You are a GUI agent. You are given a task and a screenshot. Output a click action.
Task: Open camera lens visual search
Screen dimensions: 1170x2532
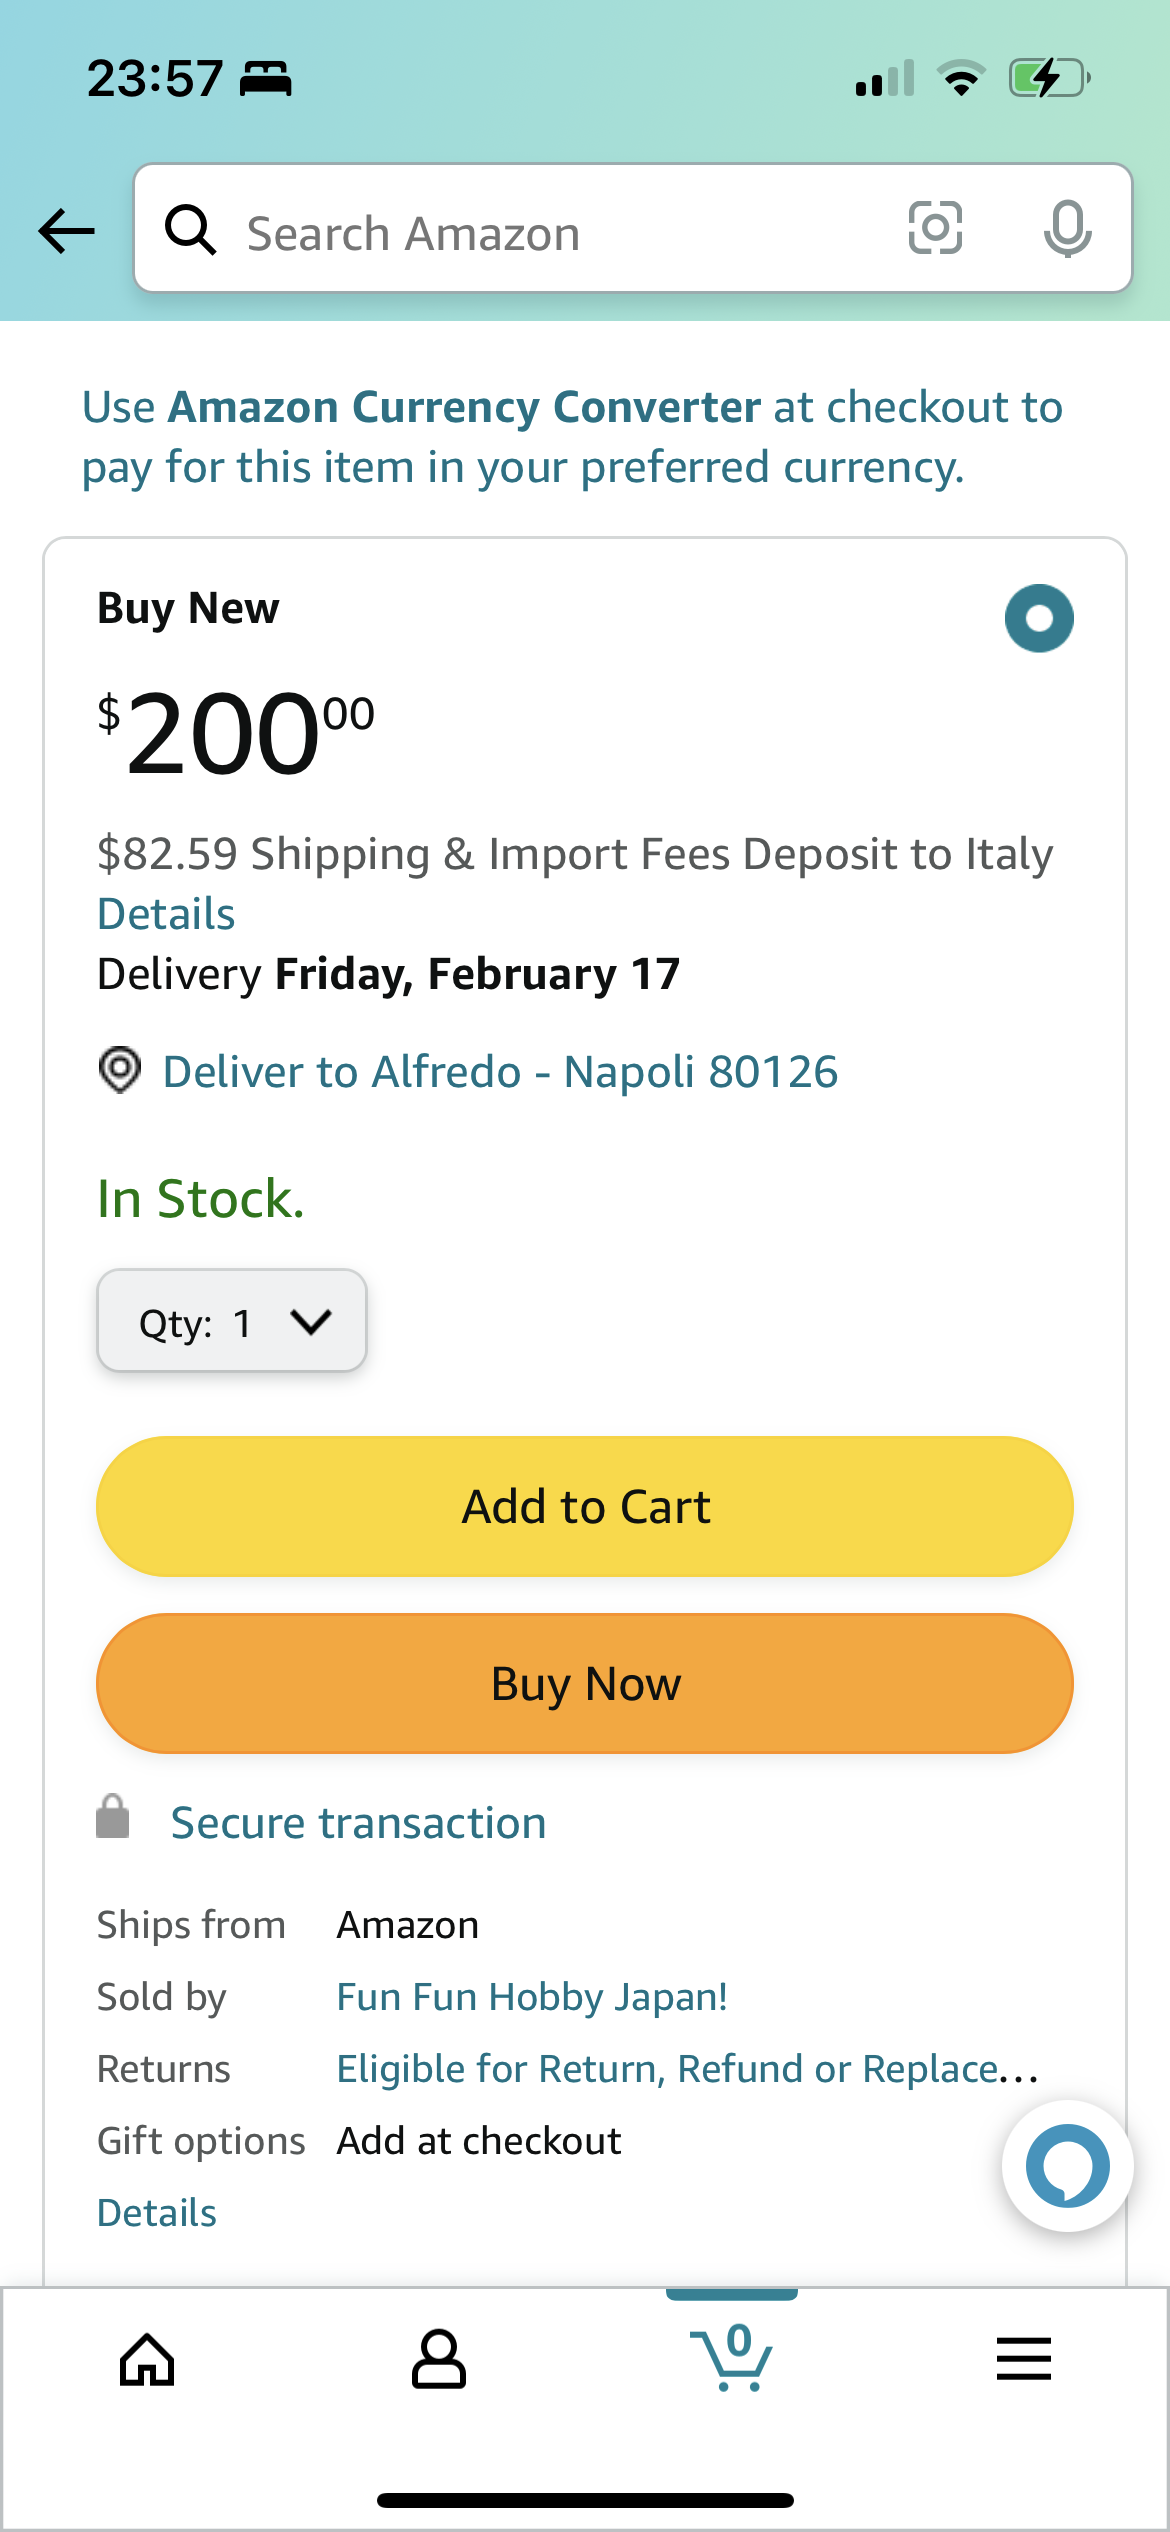click(x=935, y=228)
